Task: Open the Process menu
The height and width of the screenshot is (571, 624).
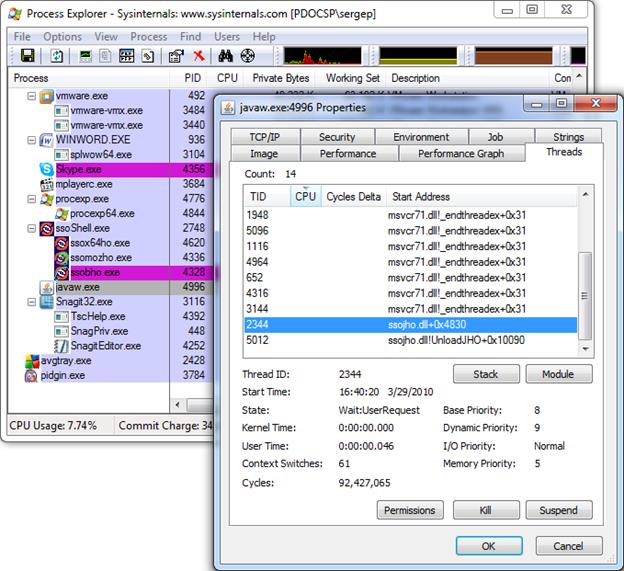Action: pos(148,37)
